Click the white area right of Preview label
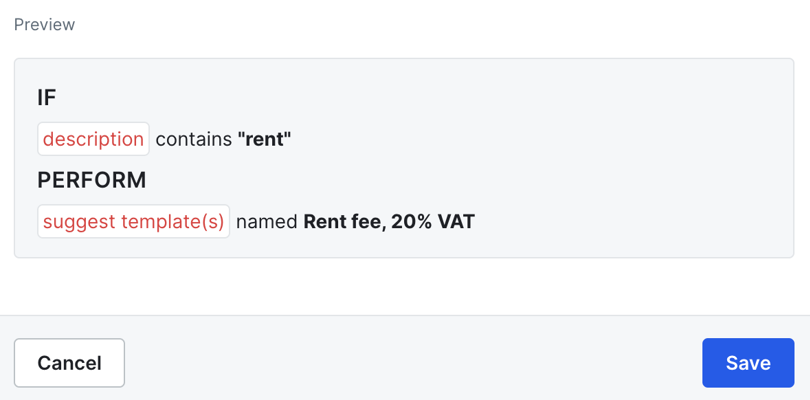The image size is (810, 400). pos(400,24)
